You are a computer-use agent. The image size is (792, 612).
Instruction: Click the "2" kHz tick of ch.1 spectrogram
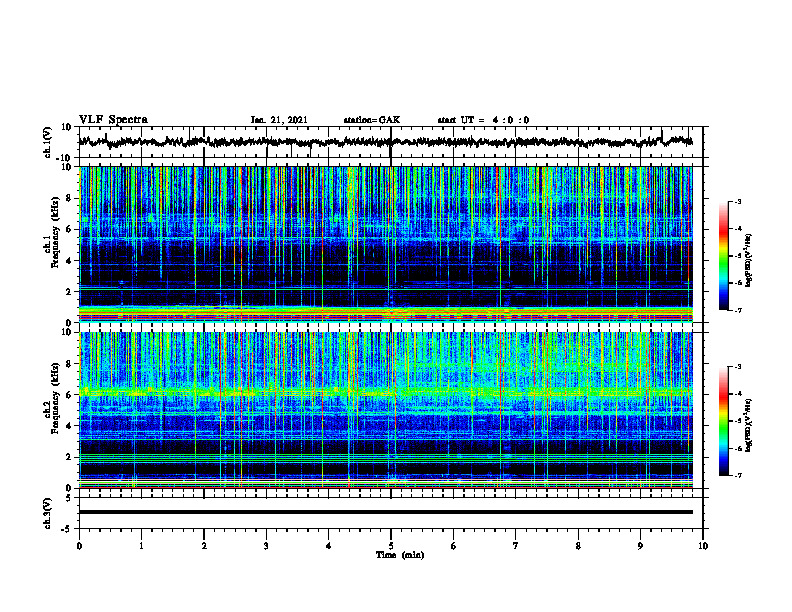69,292
